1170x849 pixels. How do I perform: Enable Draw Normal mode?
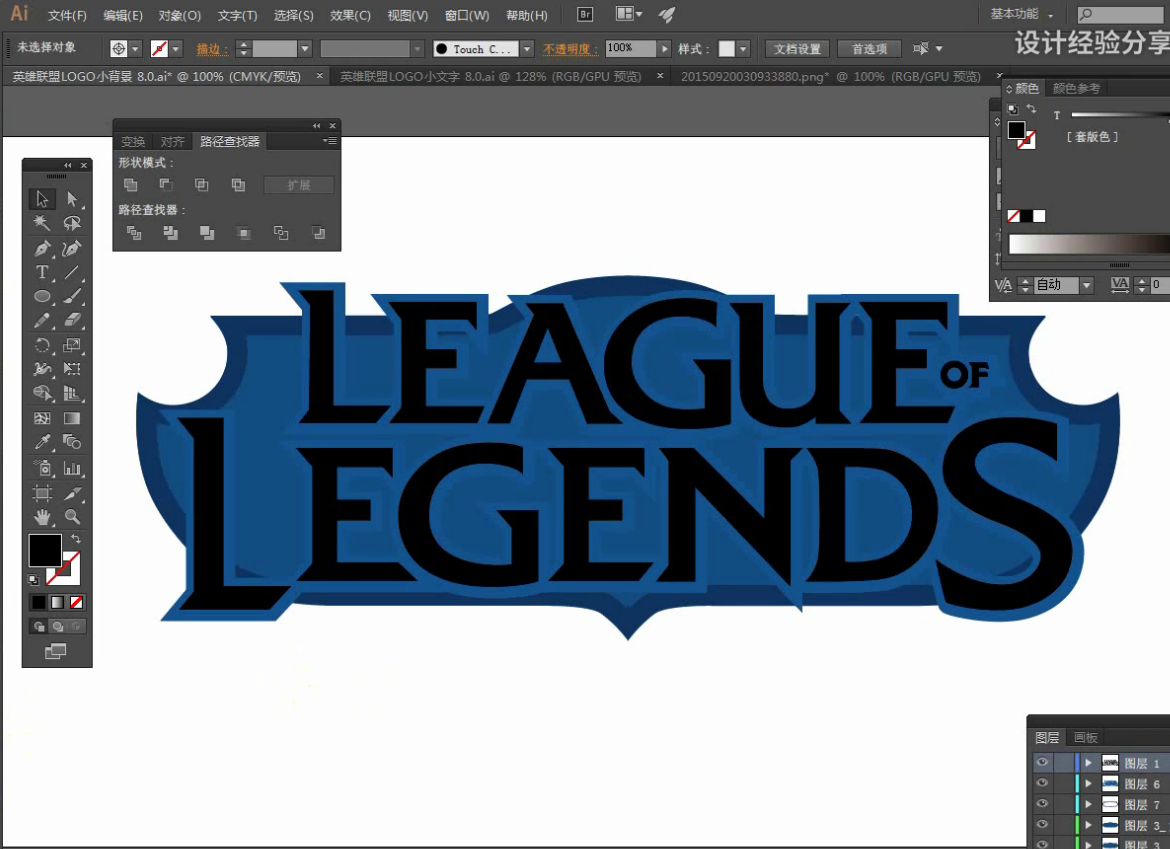point(39,627)
